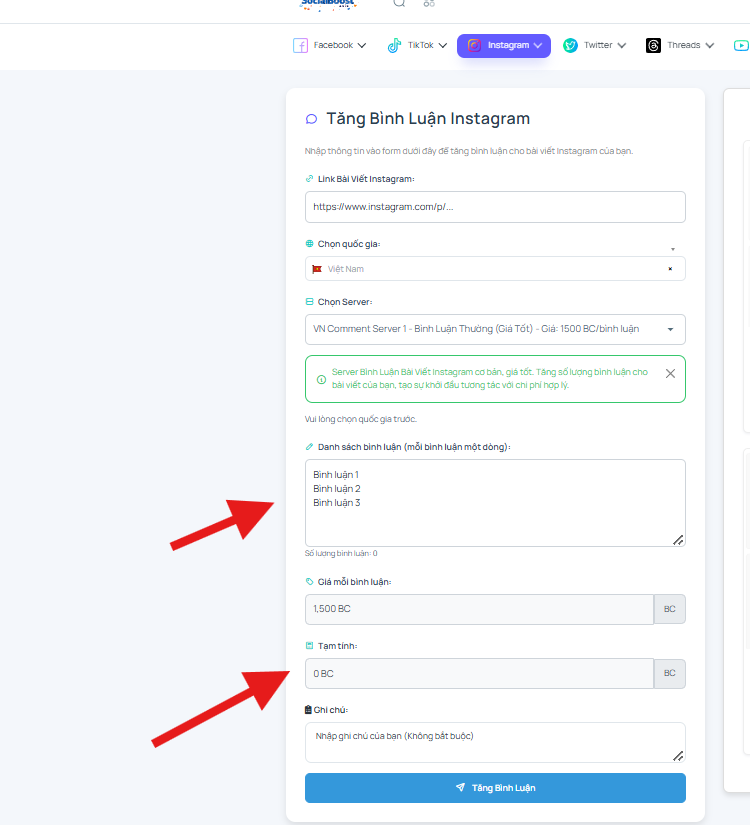This screenshot has width=750, height=825.
Task: Expand the Threads menu chevron
Action: pos(709,46)
